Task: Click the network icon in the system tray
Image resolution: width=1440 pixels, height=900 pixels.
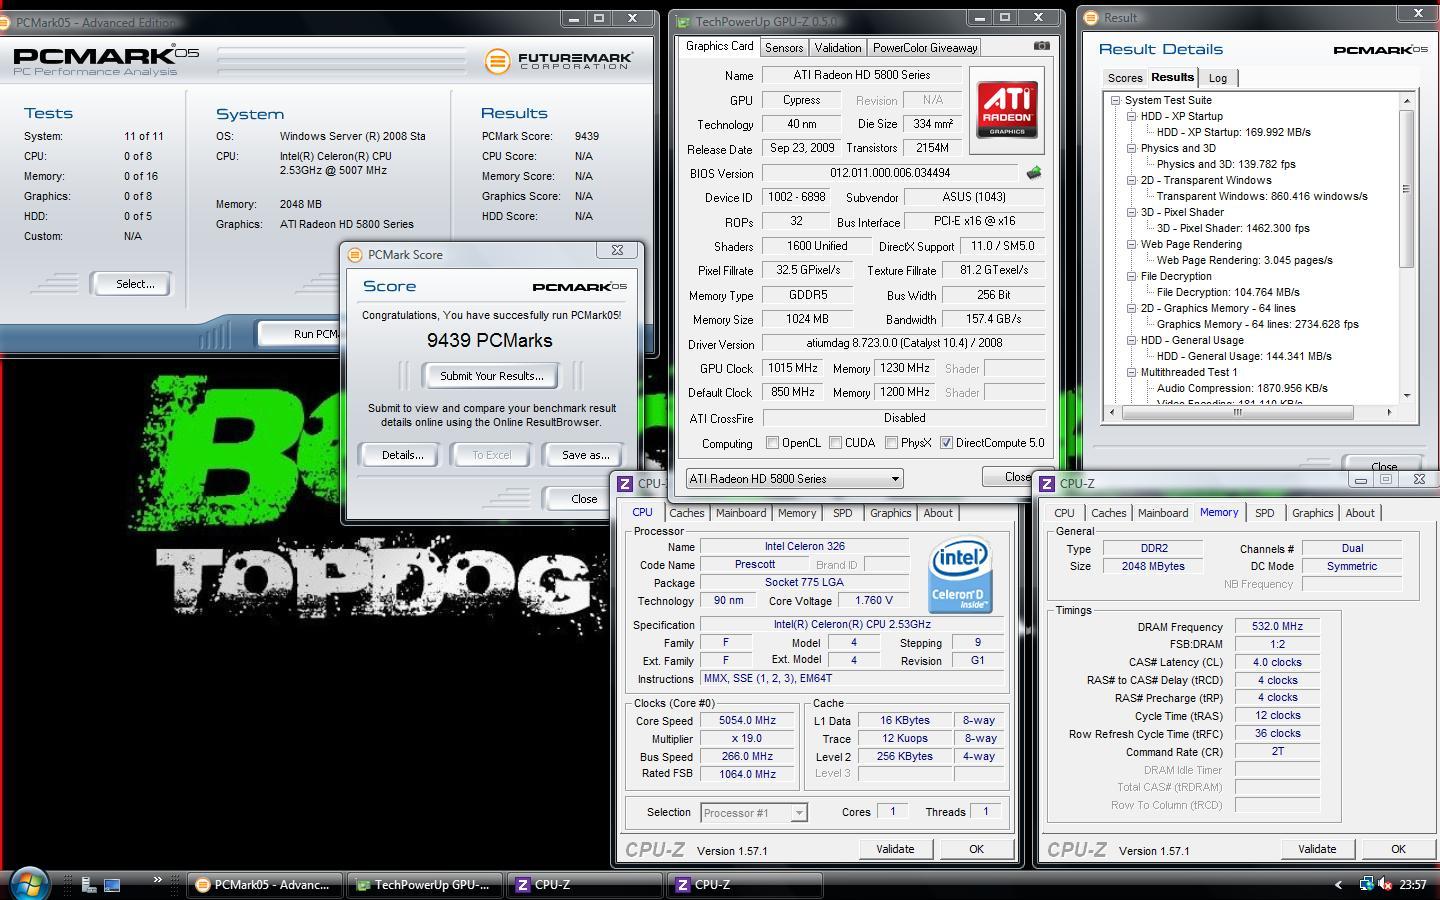Action: (x=1367, y=884)
